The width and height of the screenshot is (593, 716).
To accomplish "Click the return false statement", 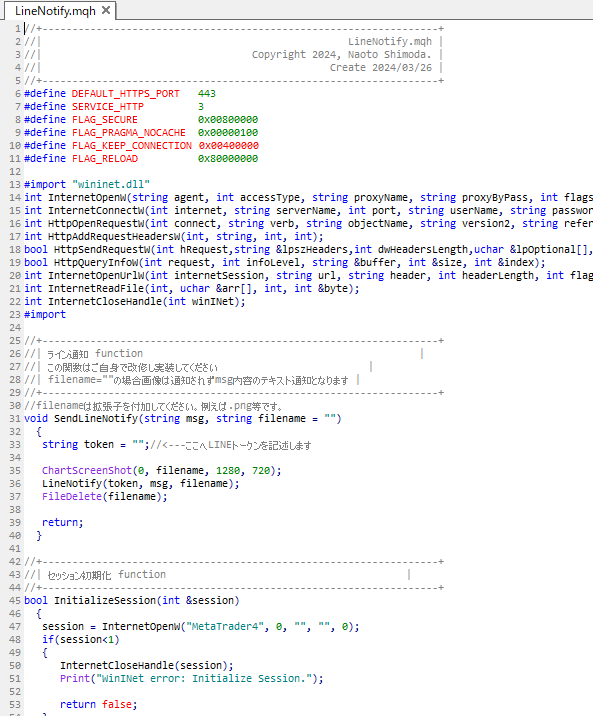I will [98, 705].
